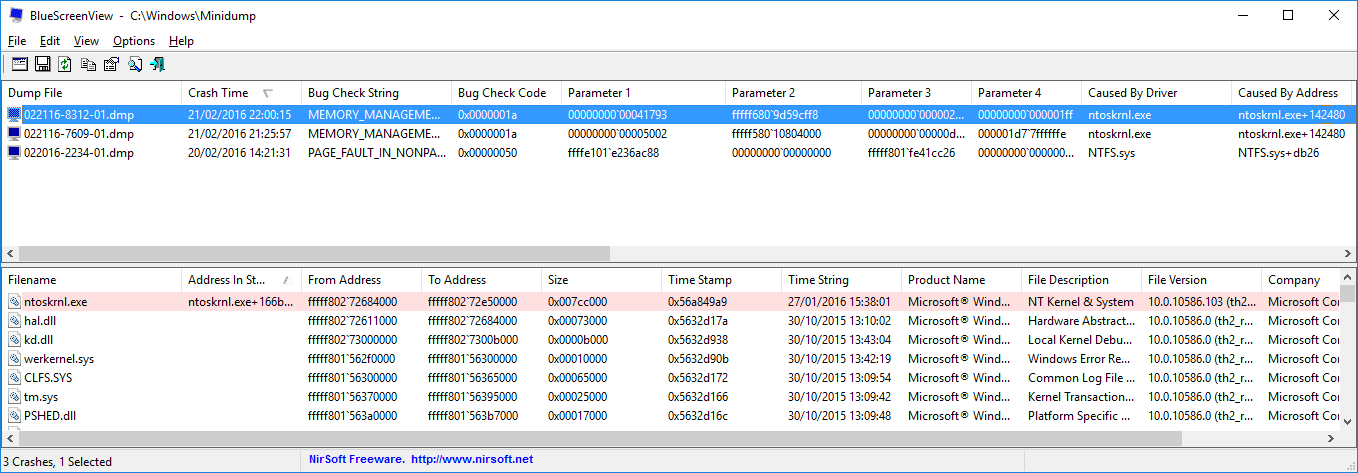Open Properties via the toolbar icon
Screen dimensions: 1358x473
pos(111,64)
